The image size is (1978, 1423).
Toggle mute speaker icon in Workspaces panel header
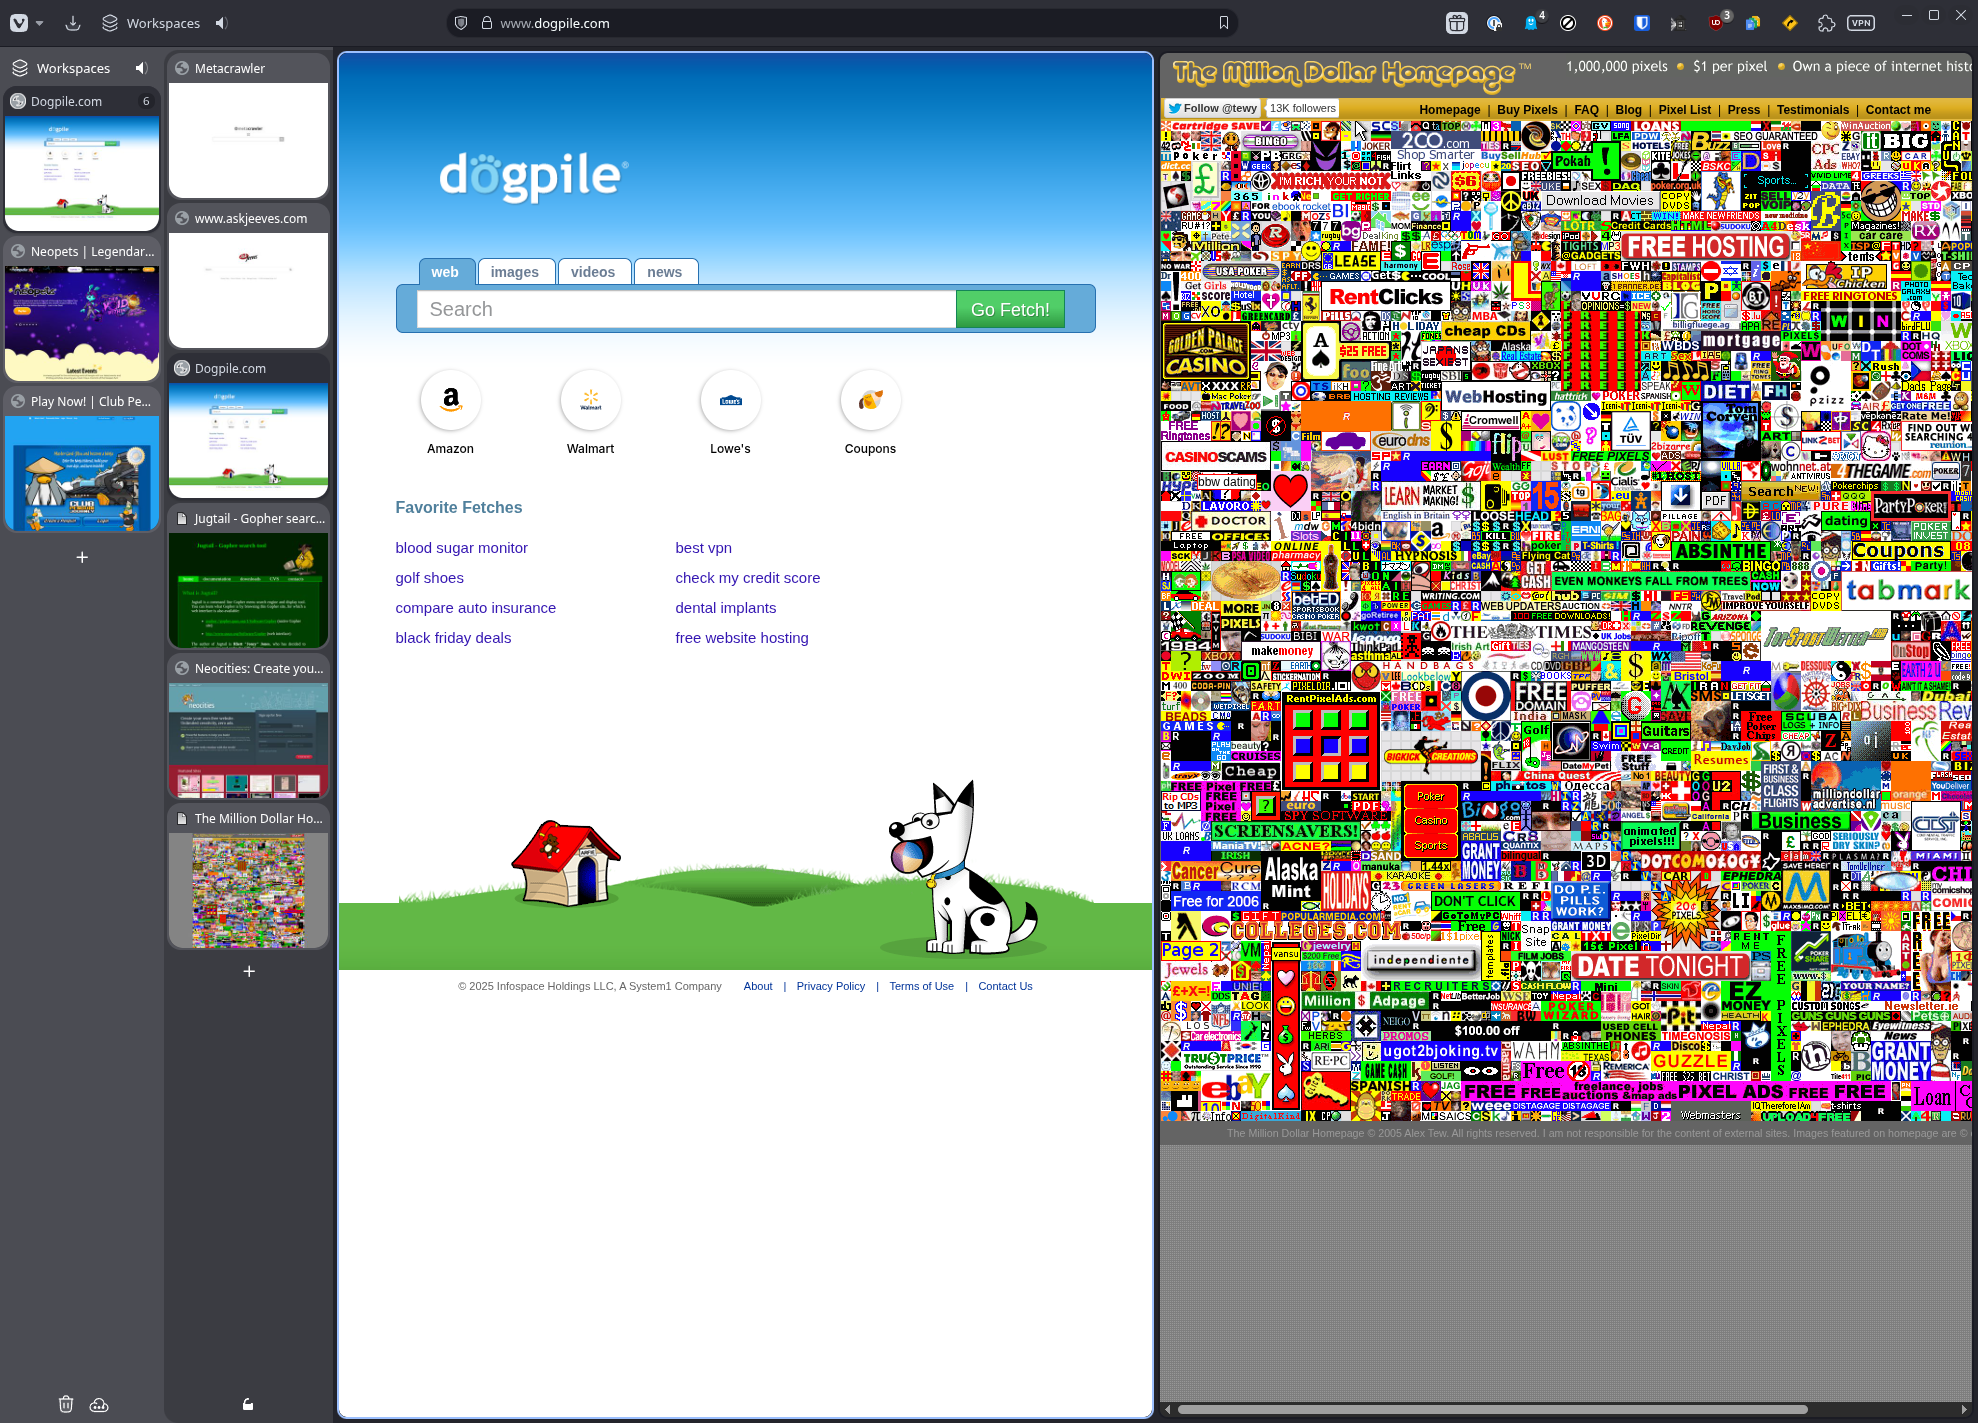click(141, 68)
